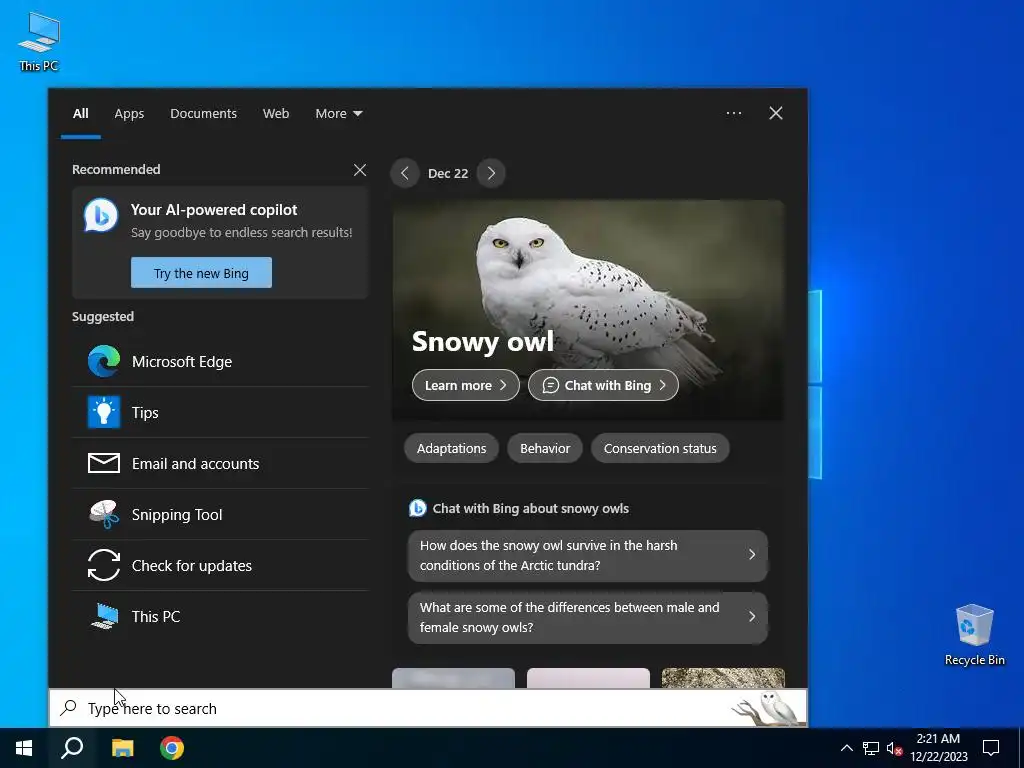Open the network status tray icon

click(871, 748)
